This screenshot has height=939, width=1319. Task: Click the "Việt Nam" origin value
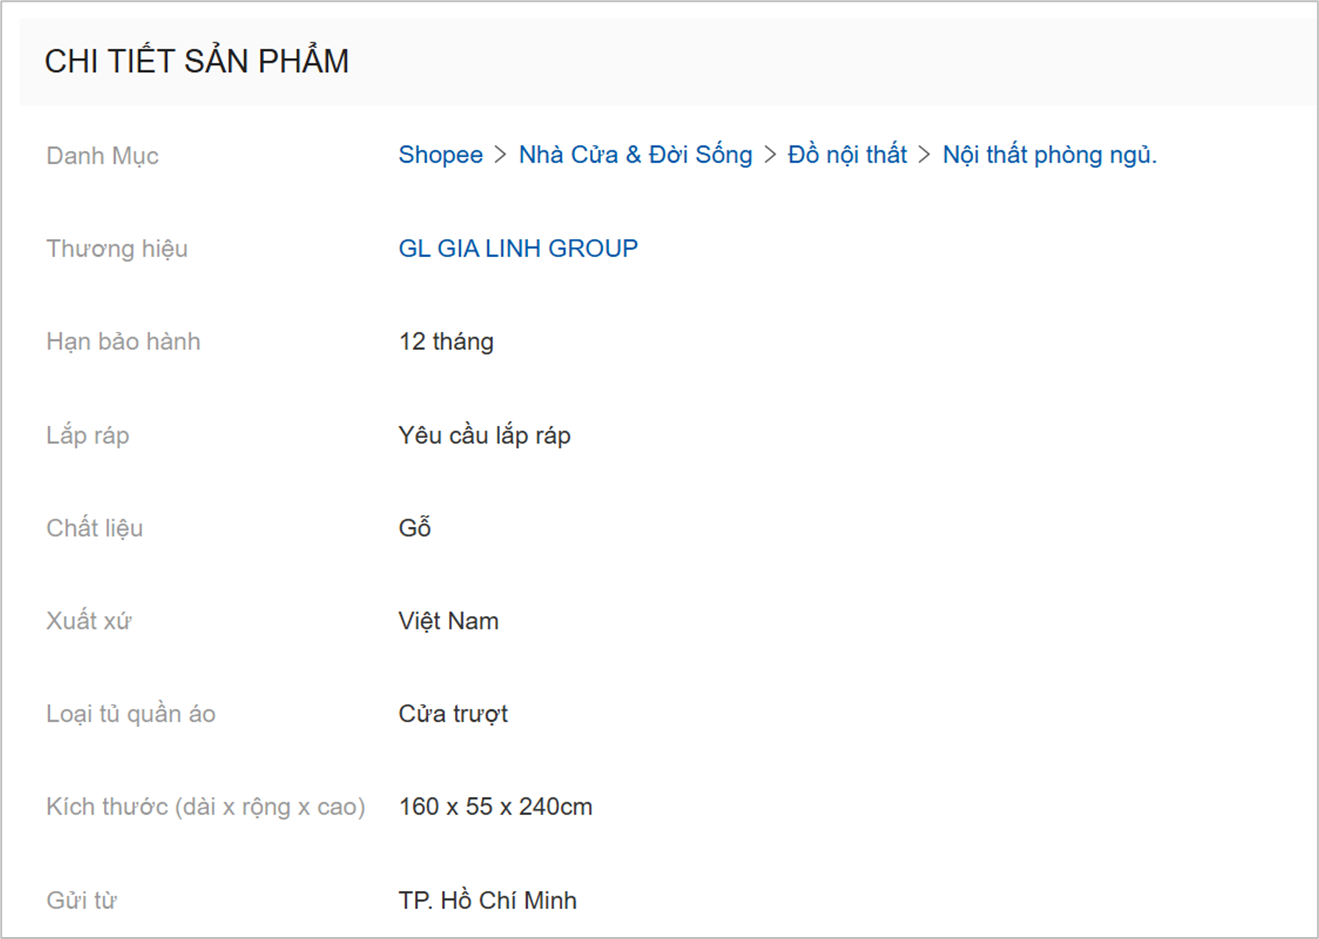coord(449,620)
